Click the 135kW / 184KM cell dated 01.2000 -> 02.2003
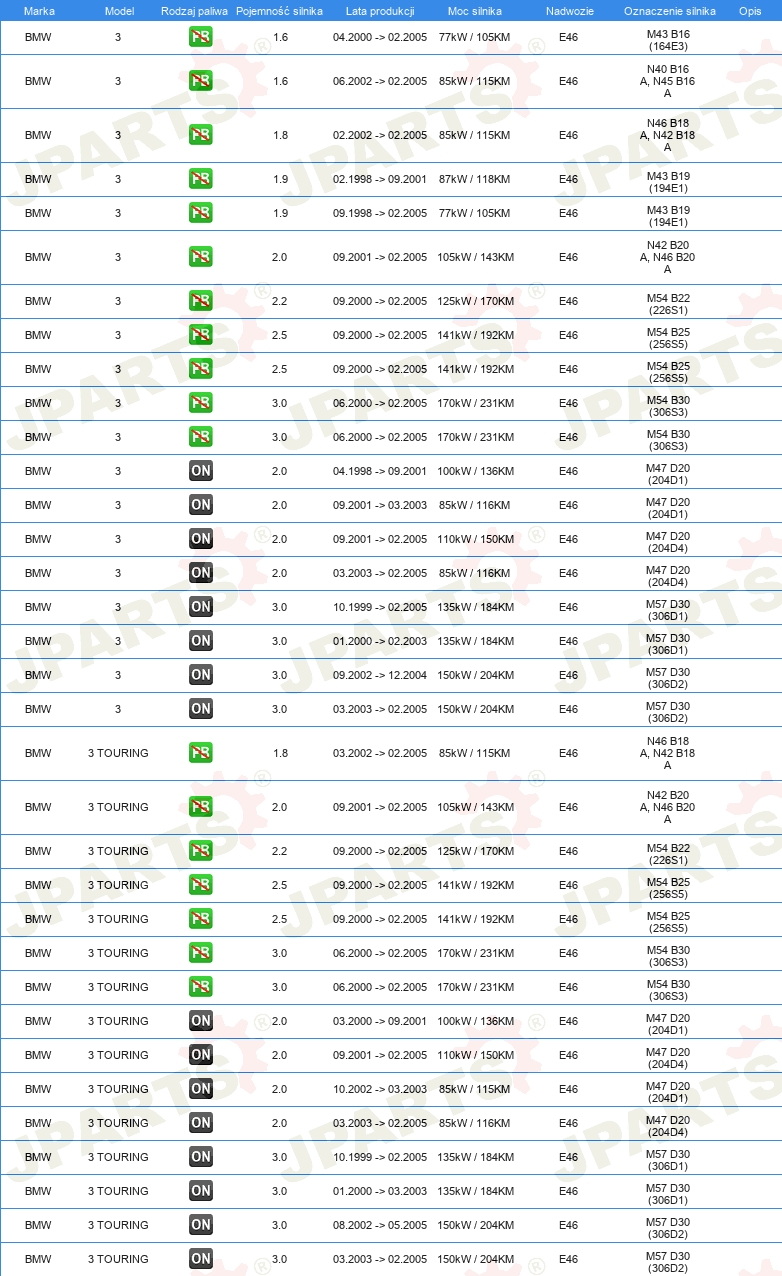This screenshot has height=1276, width=782. pyautogui.click(x=476, y=641)
